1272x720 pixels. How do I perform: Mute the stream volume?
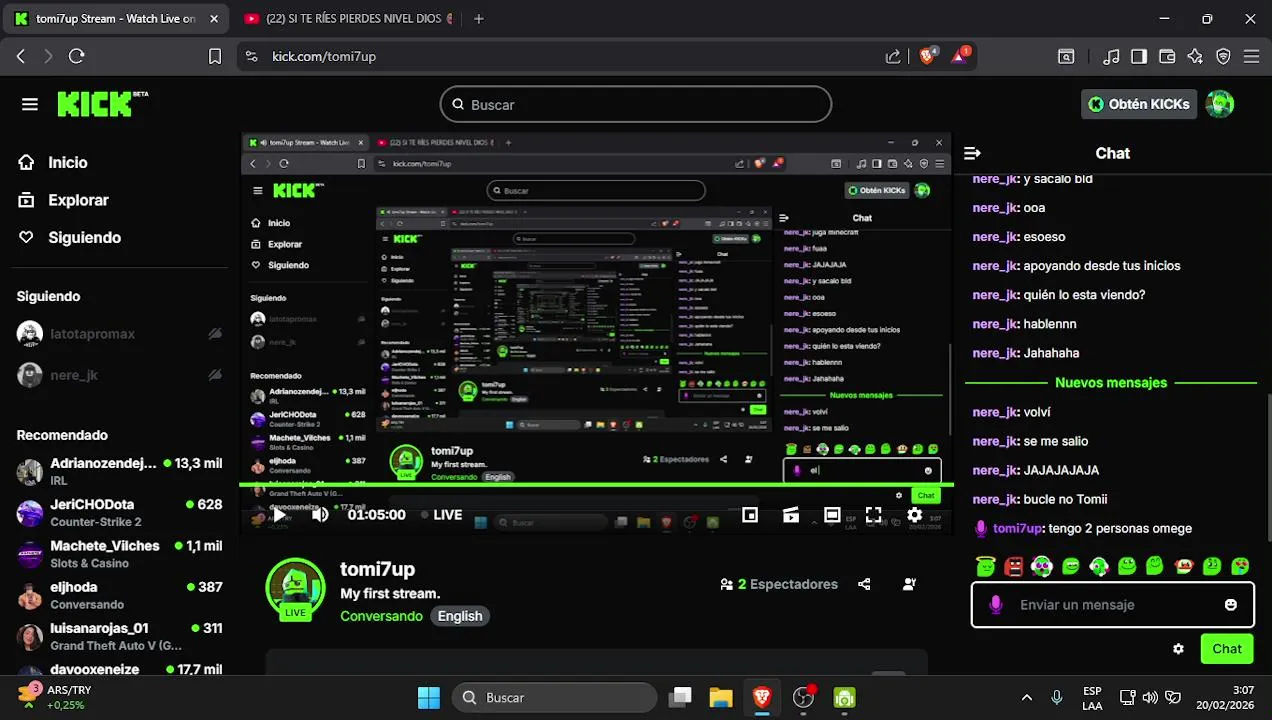pos(320,515)
